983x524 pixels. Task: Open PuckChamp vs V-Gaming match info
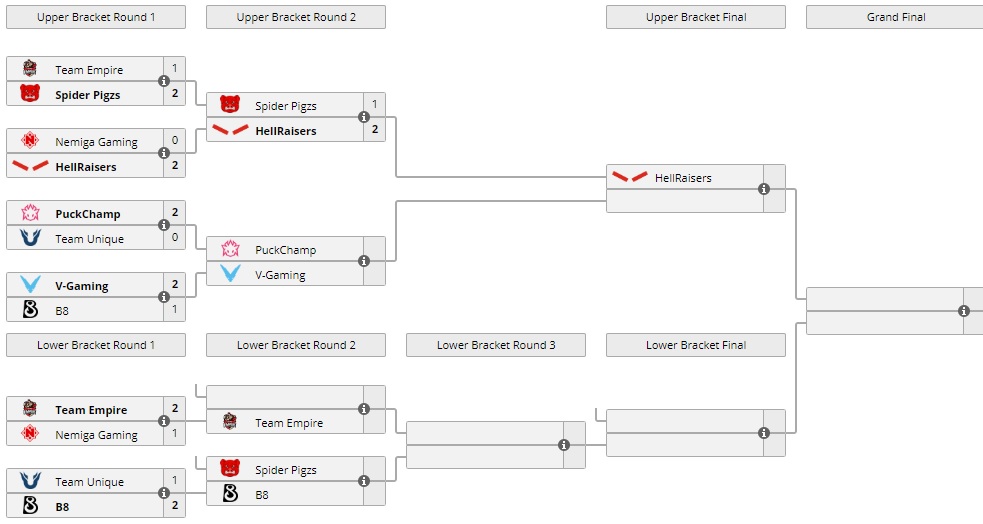click(x=364, y=261)
